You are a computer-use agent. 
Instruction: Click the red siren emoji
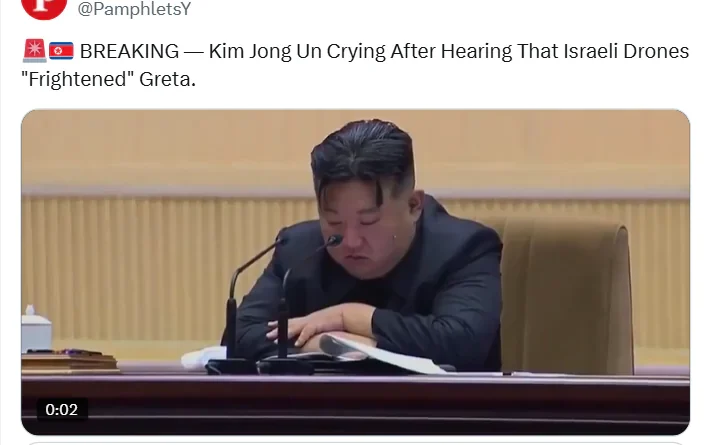click(34, 50)
